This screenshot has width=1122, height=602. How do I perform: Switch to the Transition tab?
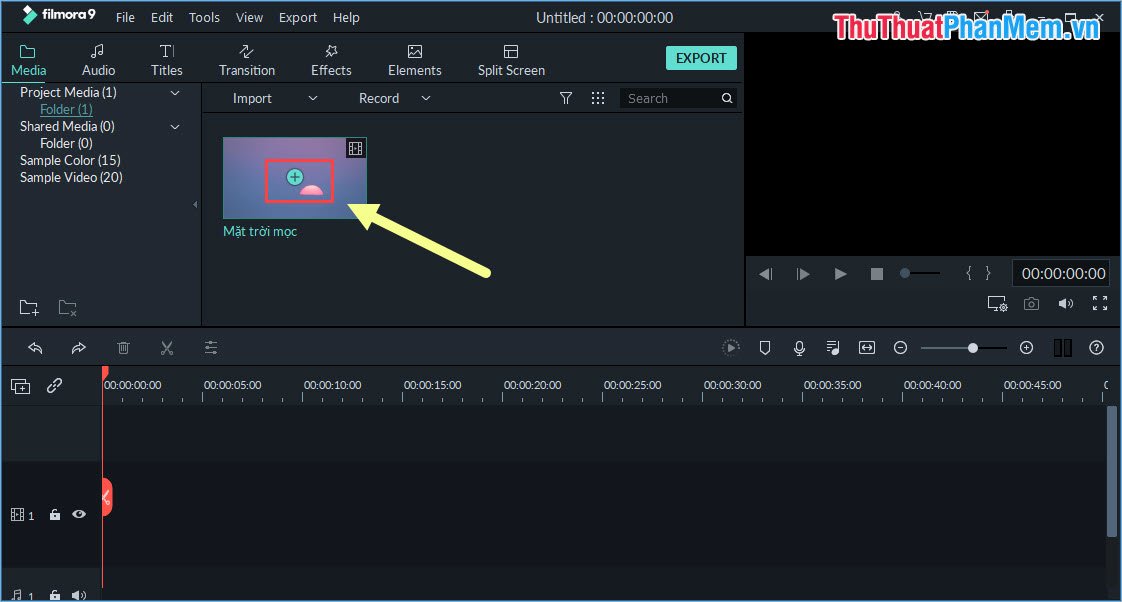246,58
